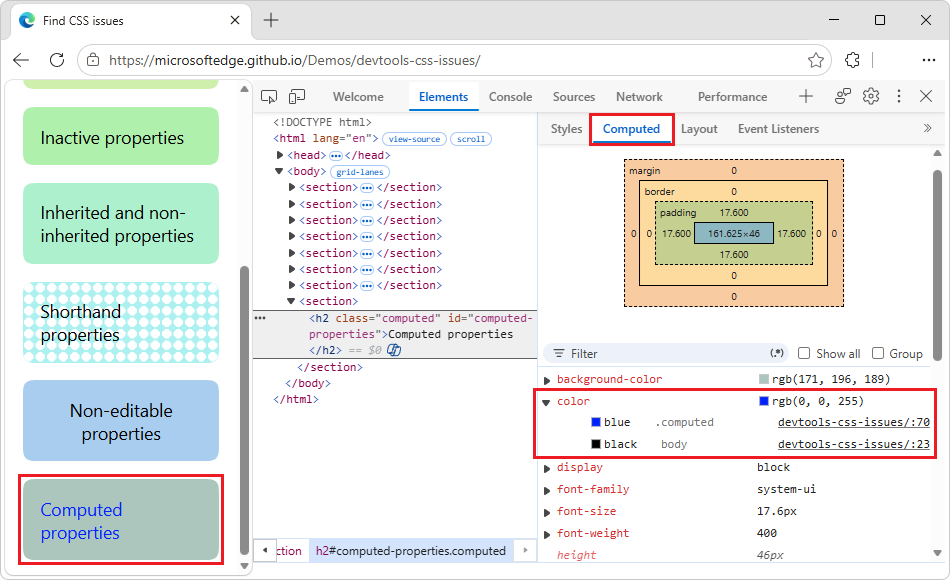
Task: Collapse the color computed property
Action: coord(546,402)
